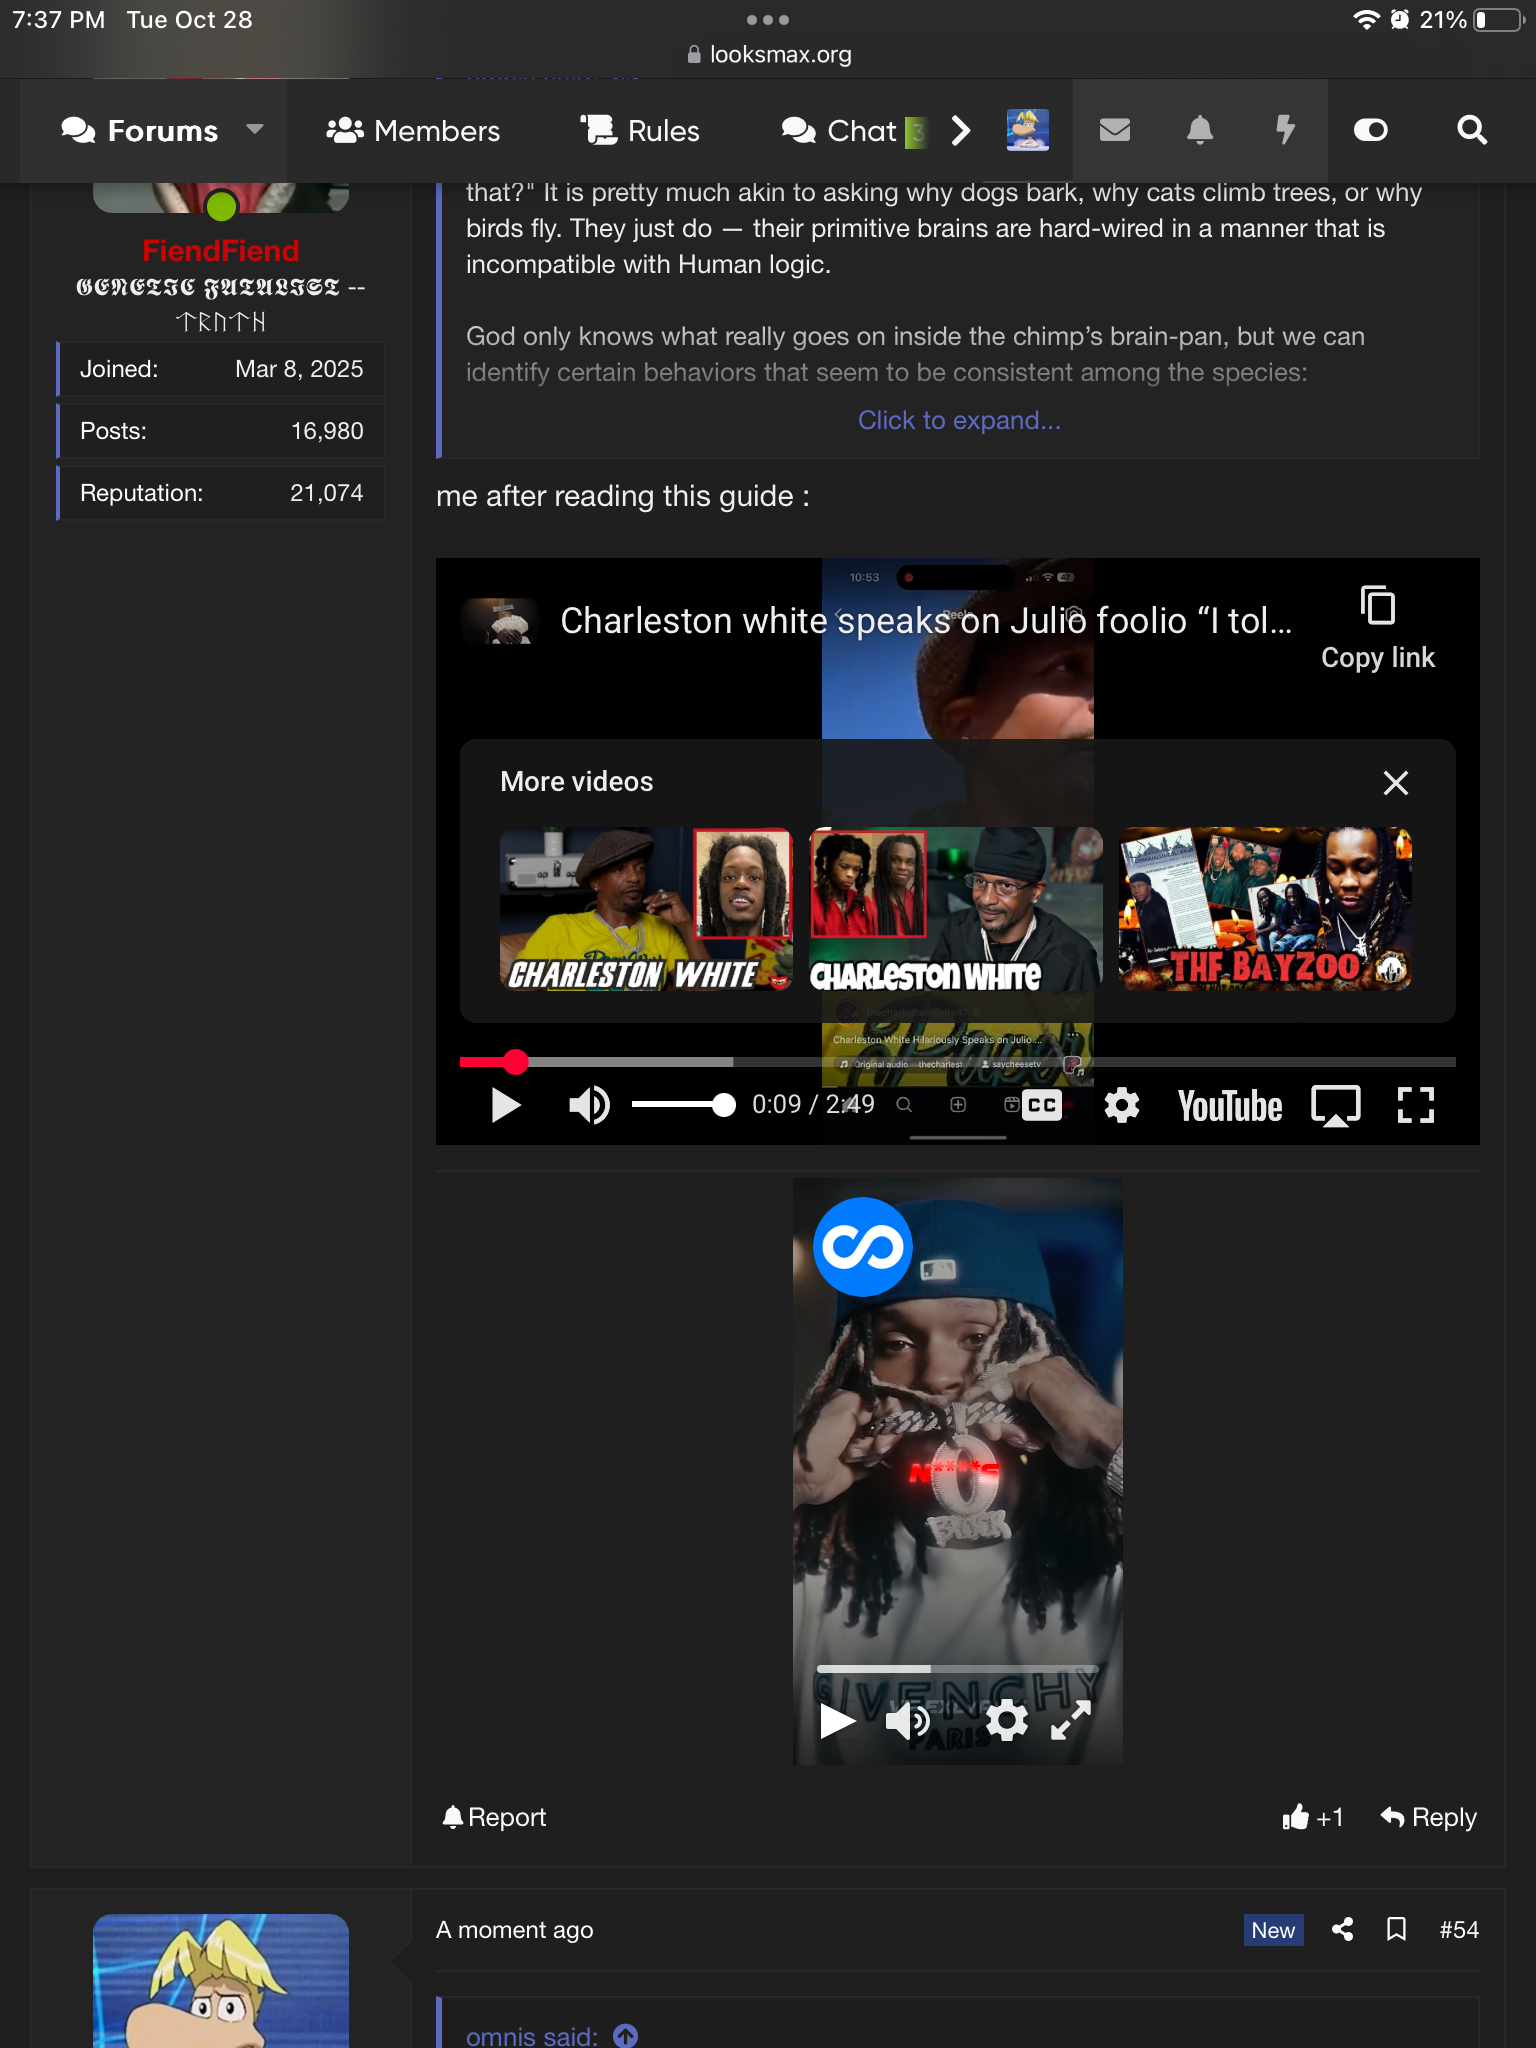Expand the navigation overflow chevron

(x=961, y=131)
